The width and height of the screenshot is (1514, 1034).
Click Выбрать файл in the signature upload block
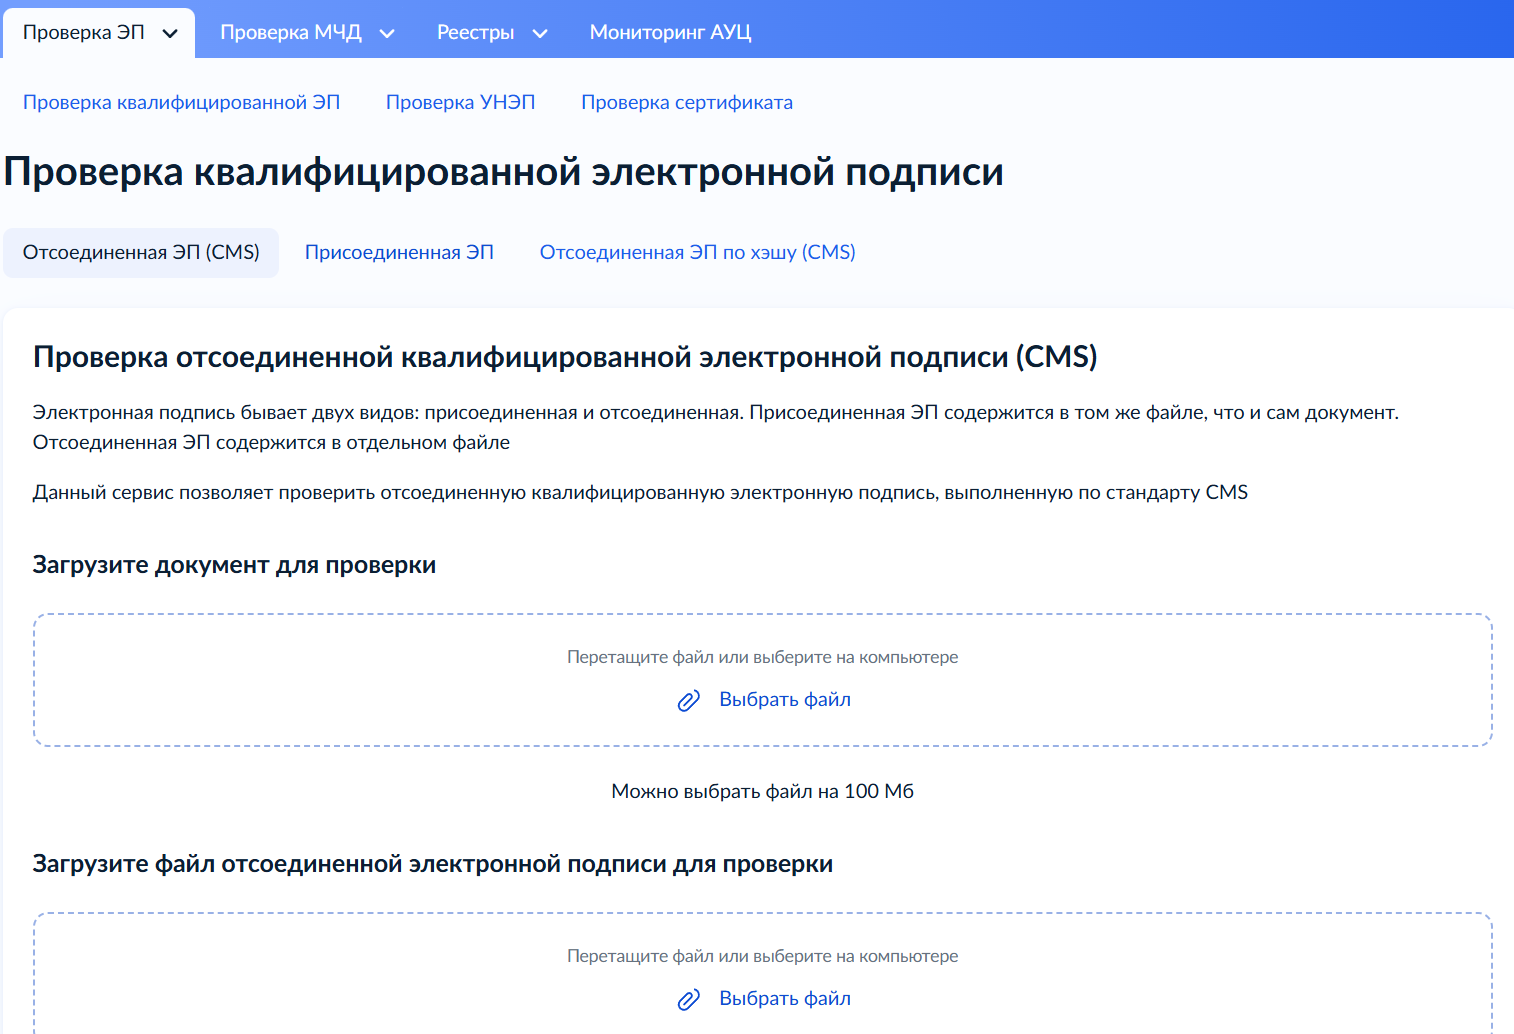tap(785, 998)
